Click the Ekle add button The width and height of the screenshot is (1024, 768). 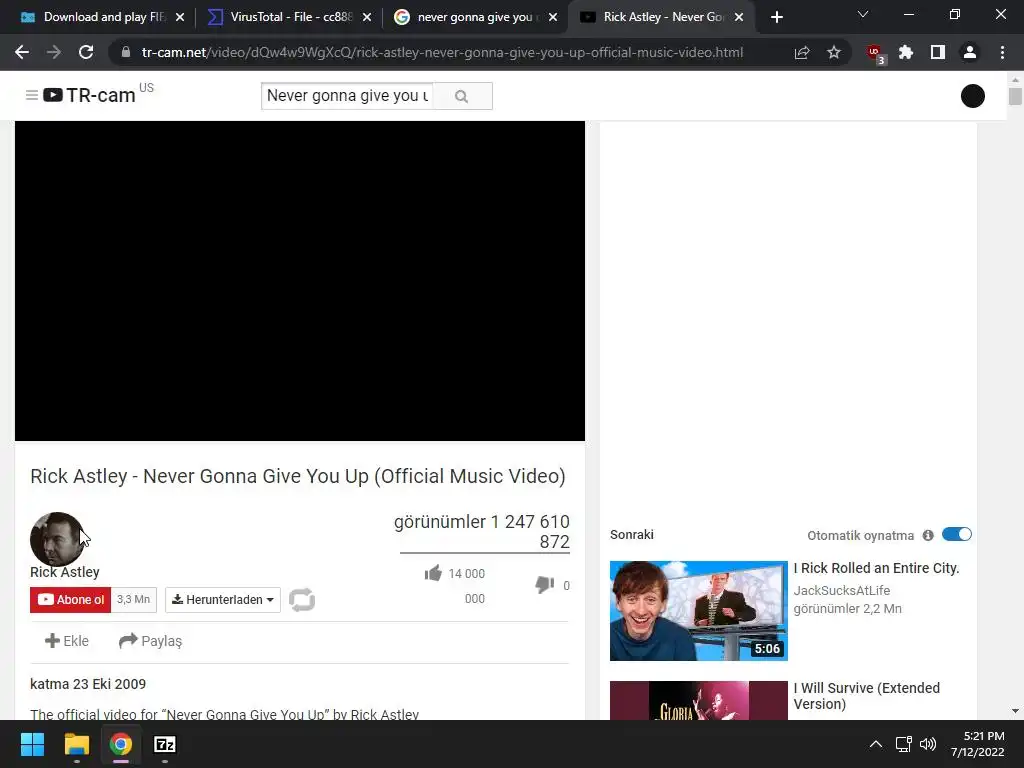coord(67,641)
